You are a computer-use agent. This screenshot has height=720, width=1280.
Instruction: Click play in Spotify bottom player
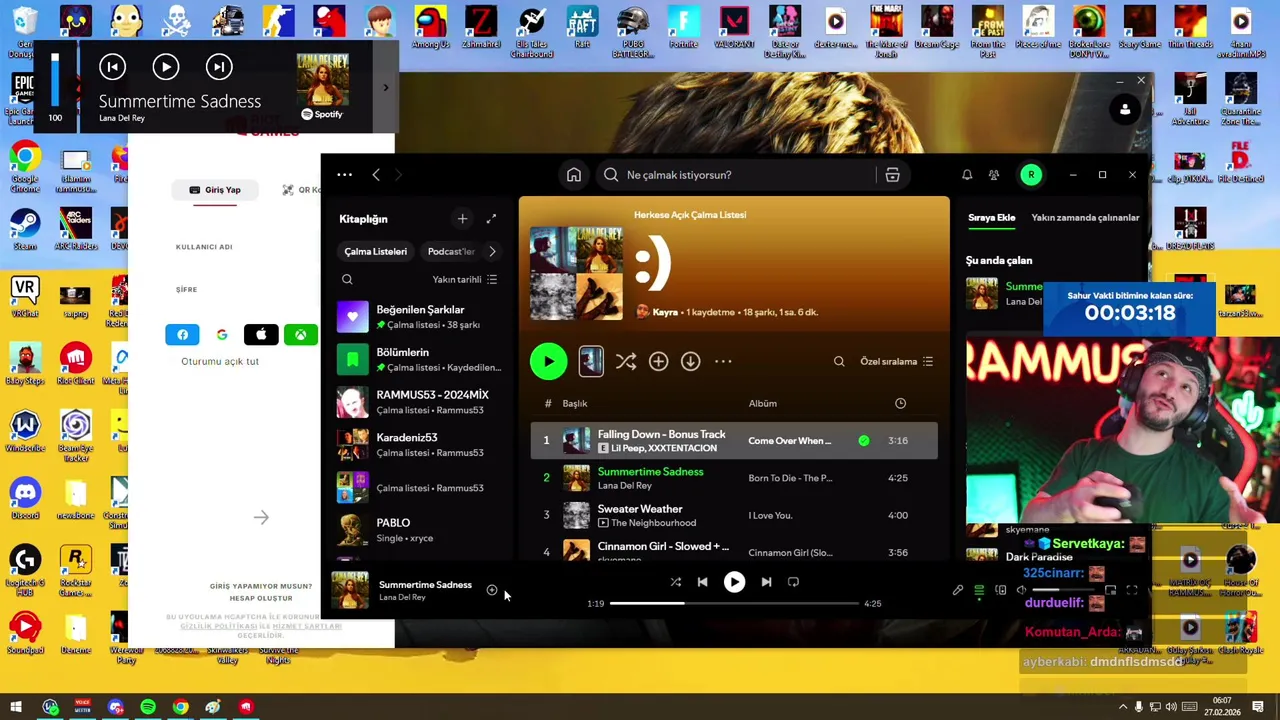point(734,582)
